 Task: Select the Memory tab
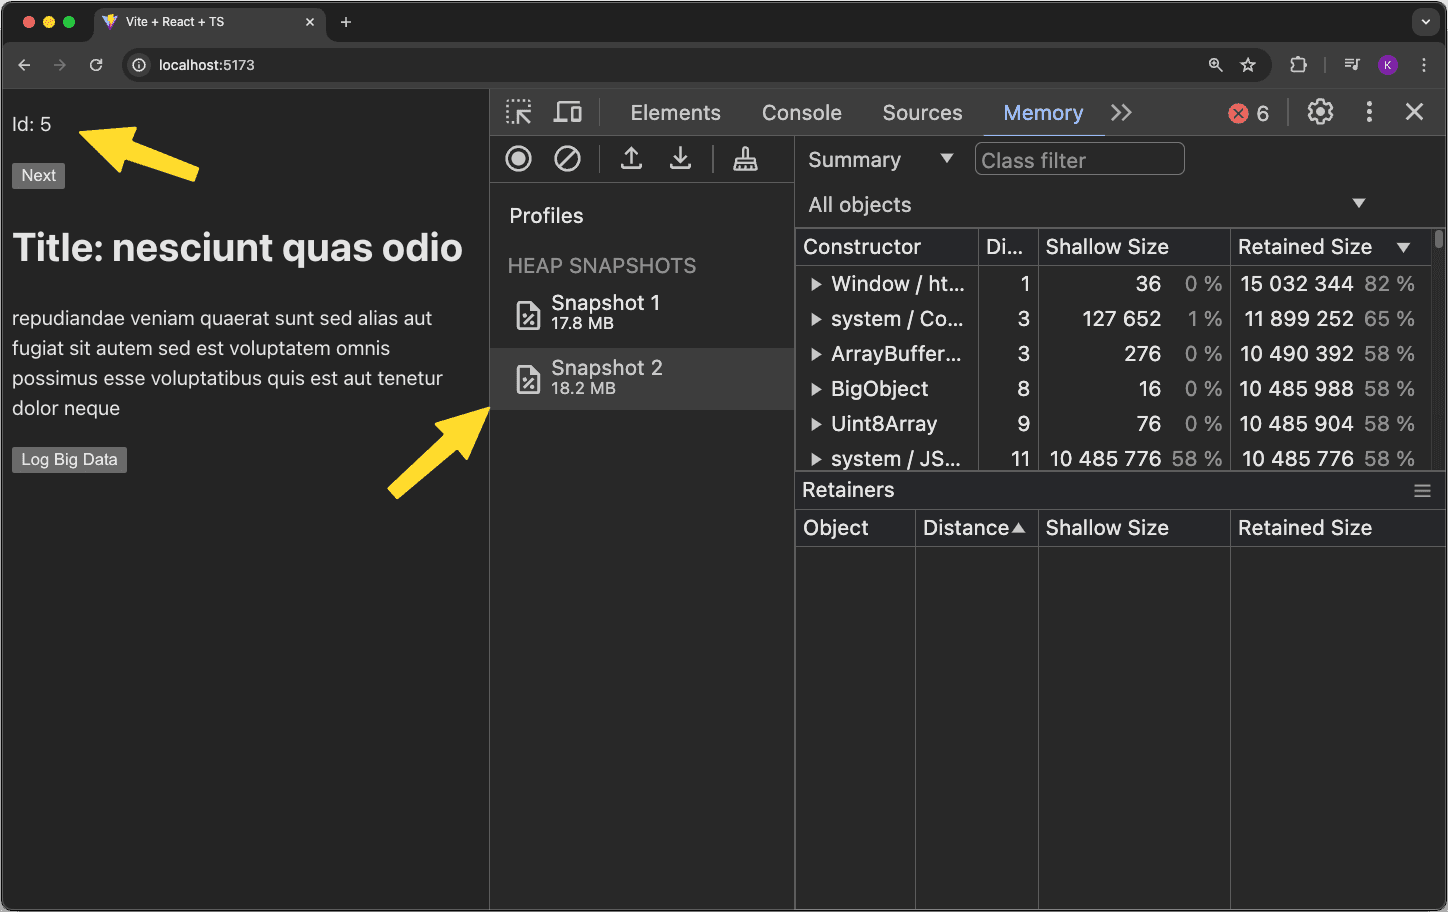[1043, 113]
